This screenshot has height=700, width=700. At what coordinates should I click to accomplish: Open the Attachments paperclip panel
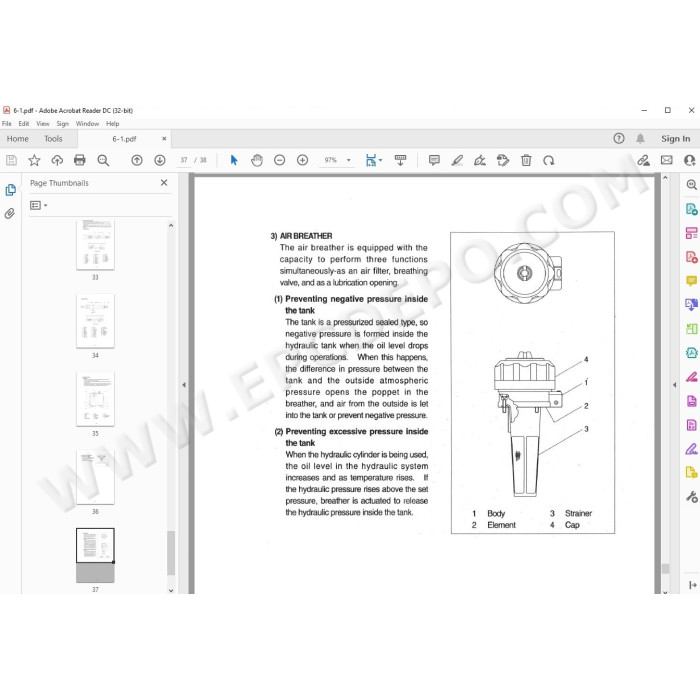click(10, 213)
